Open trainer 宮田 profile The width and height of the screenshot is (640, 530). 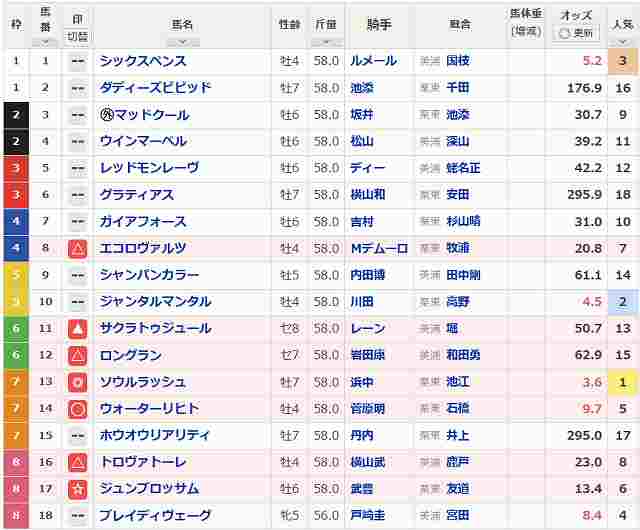click(x=458, y=515)
